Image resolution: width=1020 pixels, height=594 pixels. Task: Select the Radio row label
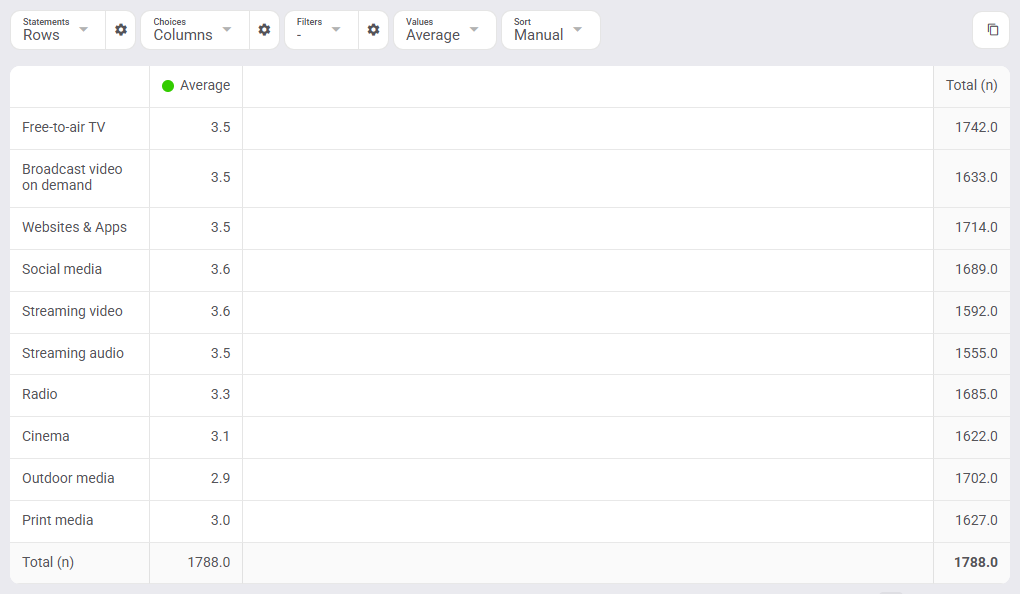point(40,394)
